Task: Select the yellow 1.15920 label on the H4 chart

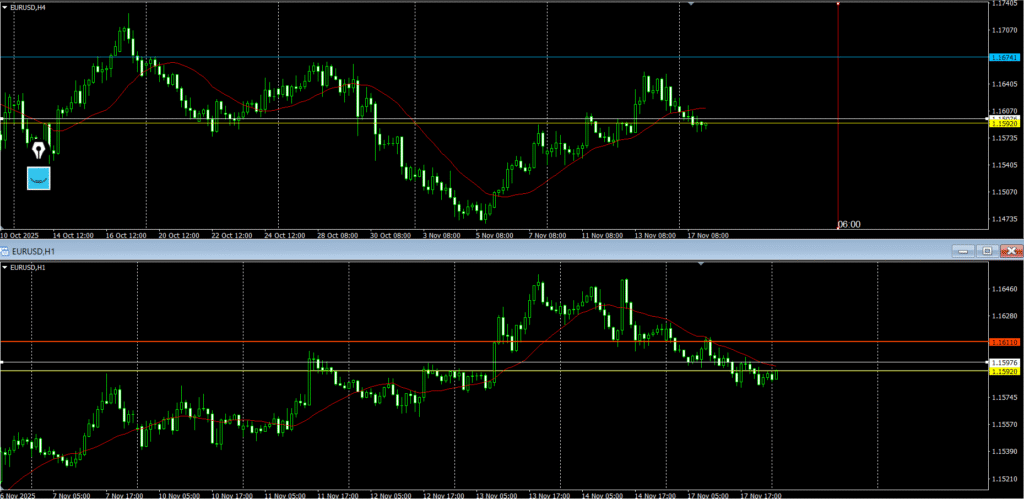Action: tap(1004, 124)
